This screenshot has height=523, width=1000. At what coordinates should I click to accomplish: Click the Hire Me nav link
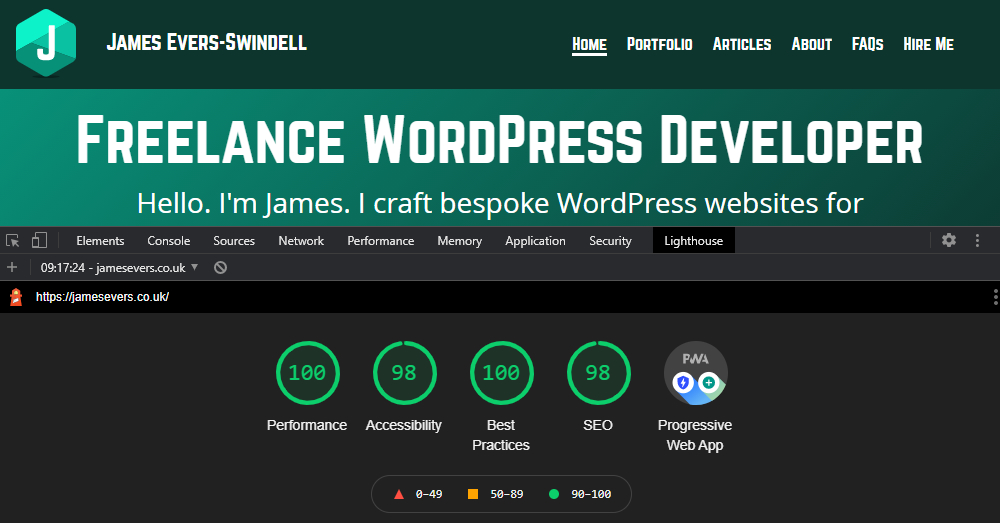[929, 44]
